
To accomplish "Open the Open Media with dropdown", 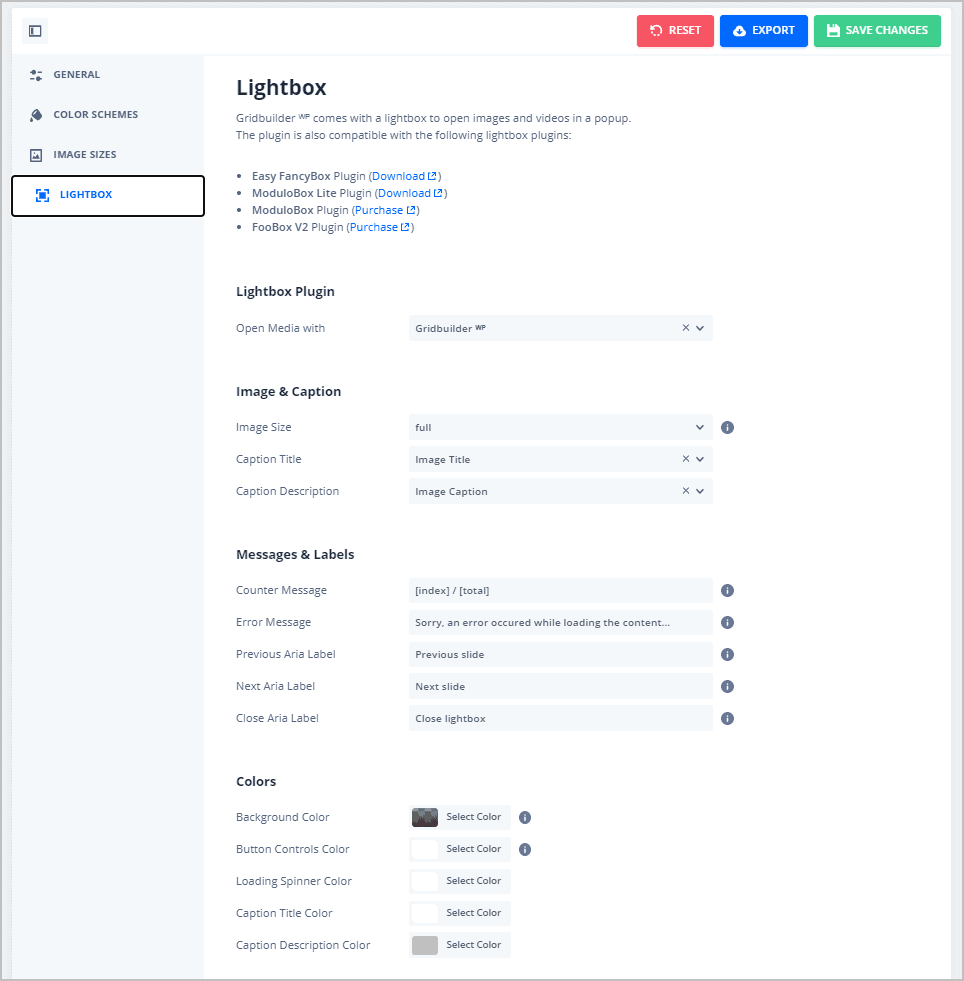I will coord(700,327).
